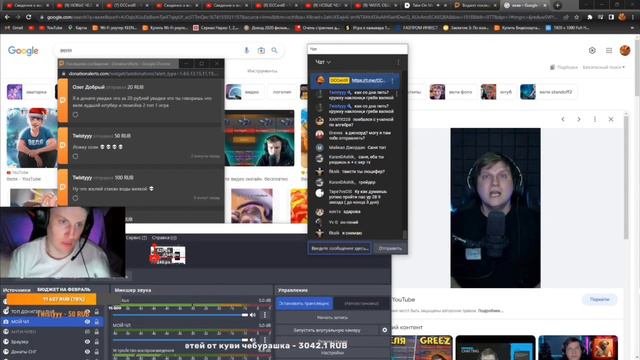640x360 pixels.
Task: Open the pinned chat link
Action: coord(369,81)
